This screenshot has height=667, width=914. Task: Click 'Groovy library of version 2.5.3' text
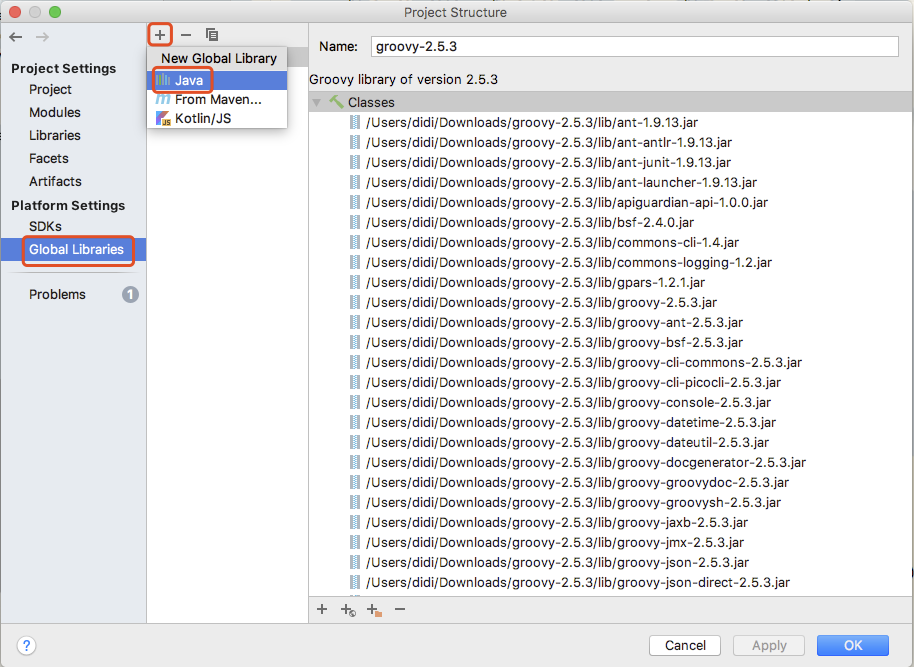pyautogui.click(x=403, y=79)
